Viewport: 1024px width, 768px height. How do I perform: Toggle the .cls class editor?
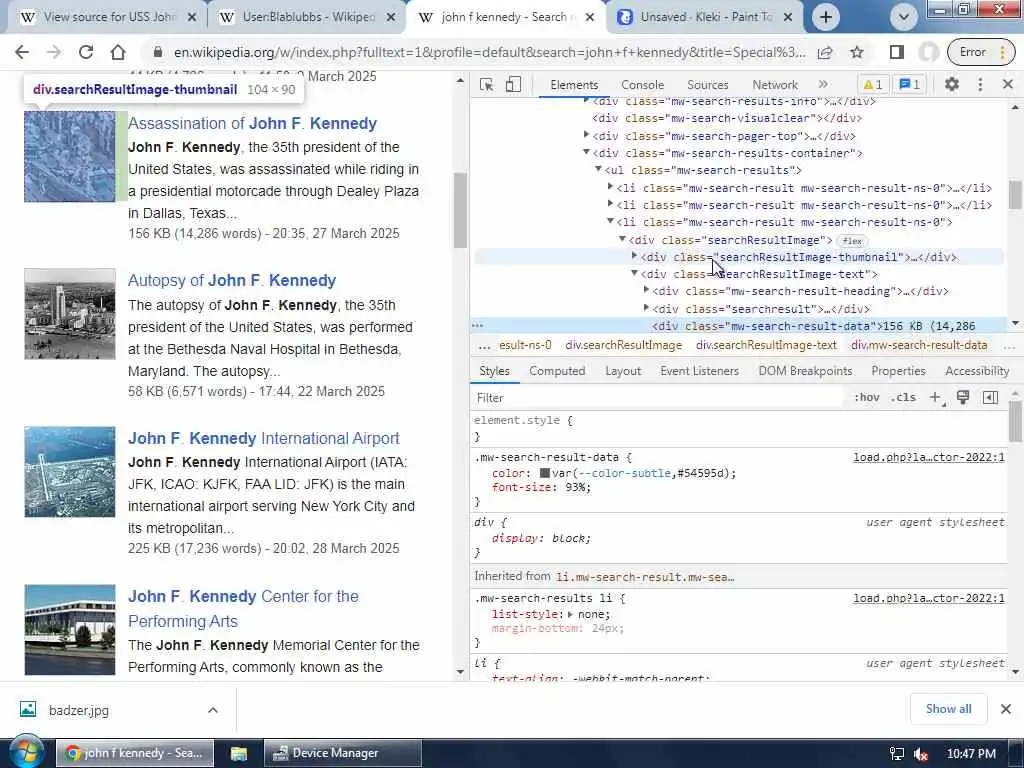[904, 397]
